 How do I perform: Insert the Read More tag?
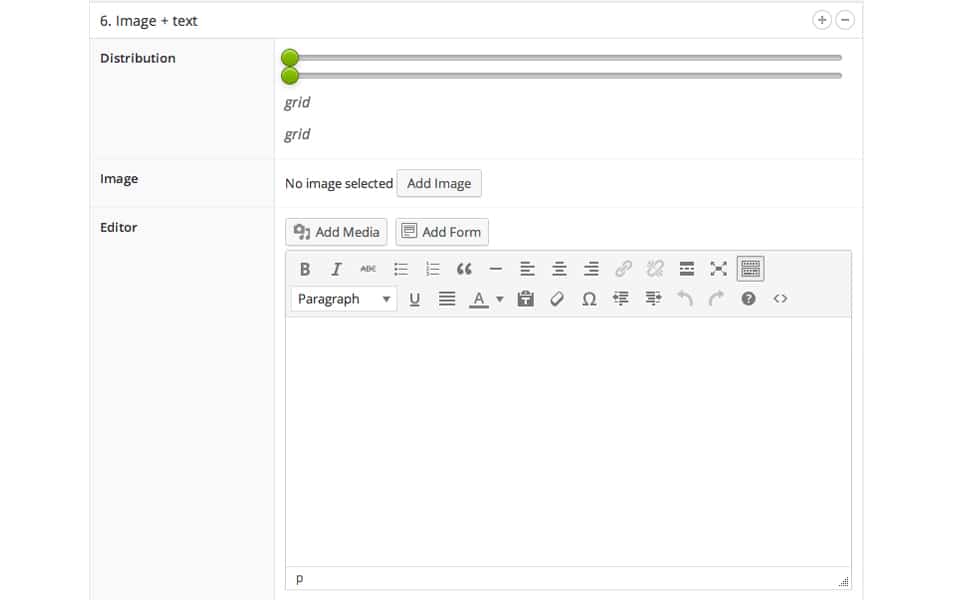click(x=686, y=268)
